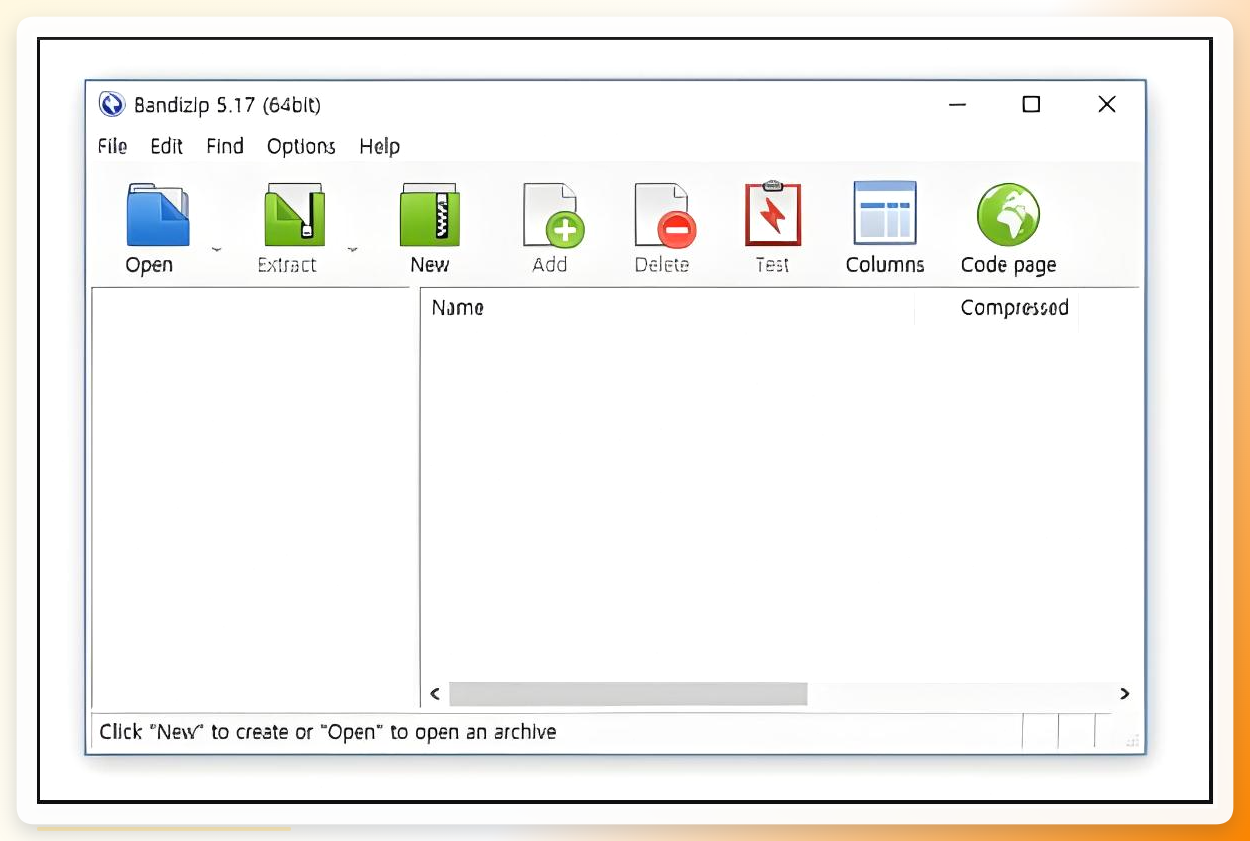This screenshot has height=841, width=1250.
Task: Click the Extract toolbar icon
Action: point(293,214)
